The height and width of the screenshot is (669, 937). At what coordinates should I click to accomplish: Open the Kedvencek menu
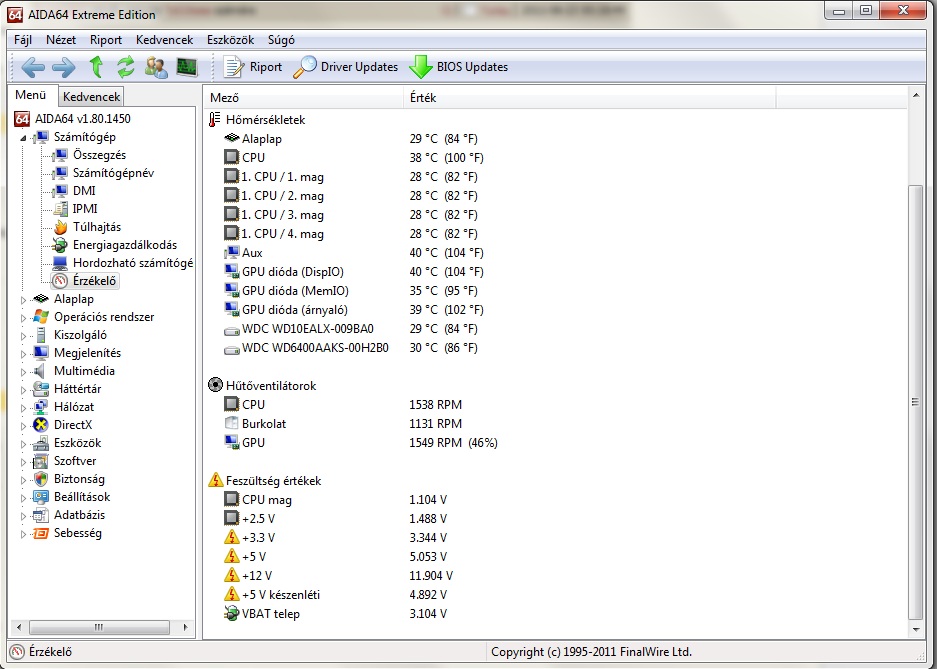(164, 40)
